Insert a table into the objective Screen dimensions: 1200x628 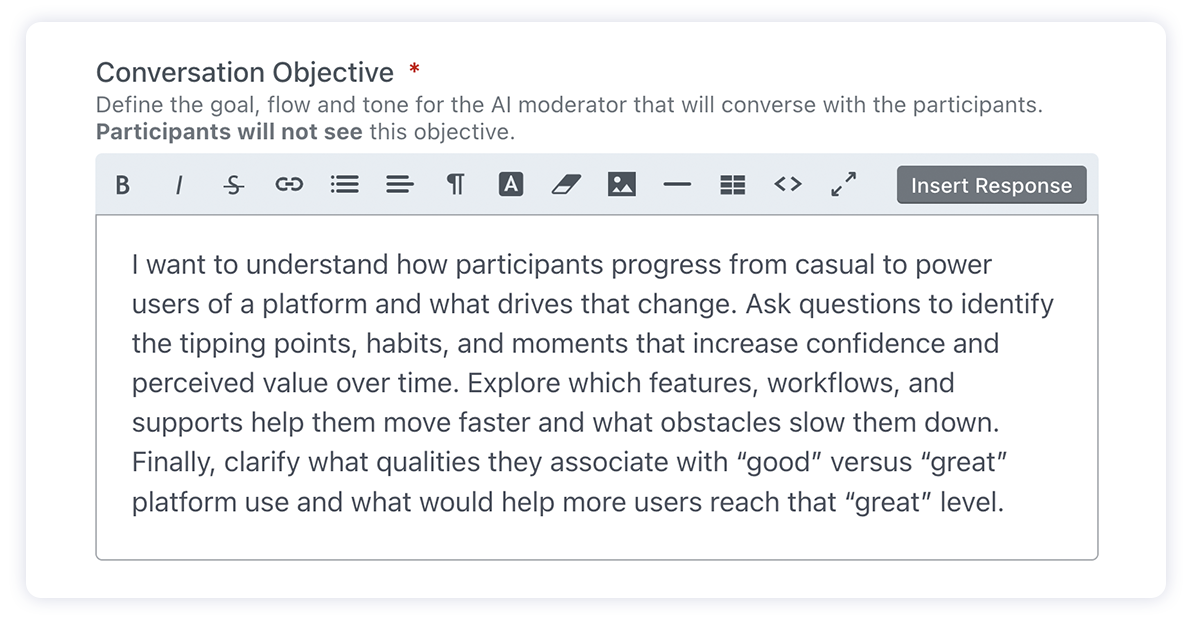pyautogui.click(x=732, y=184)
